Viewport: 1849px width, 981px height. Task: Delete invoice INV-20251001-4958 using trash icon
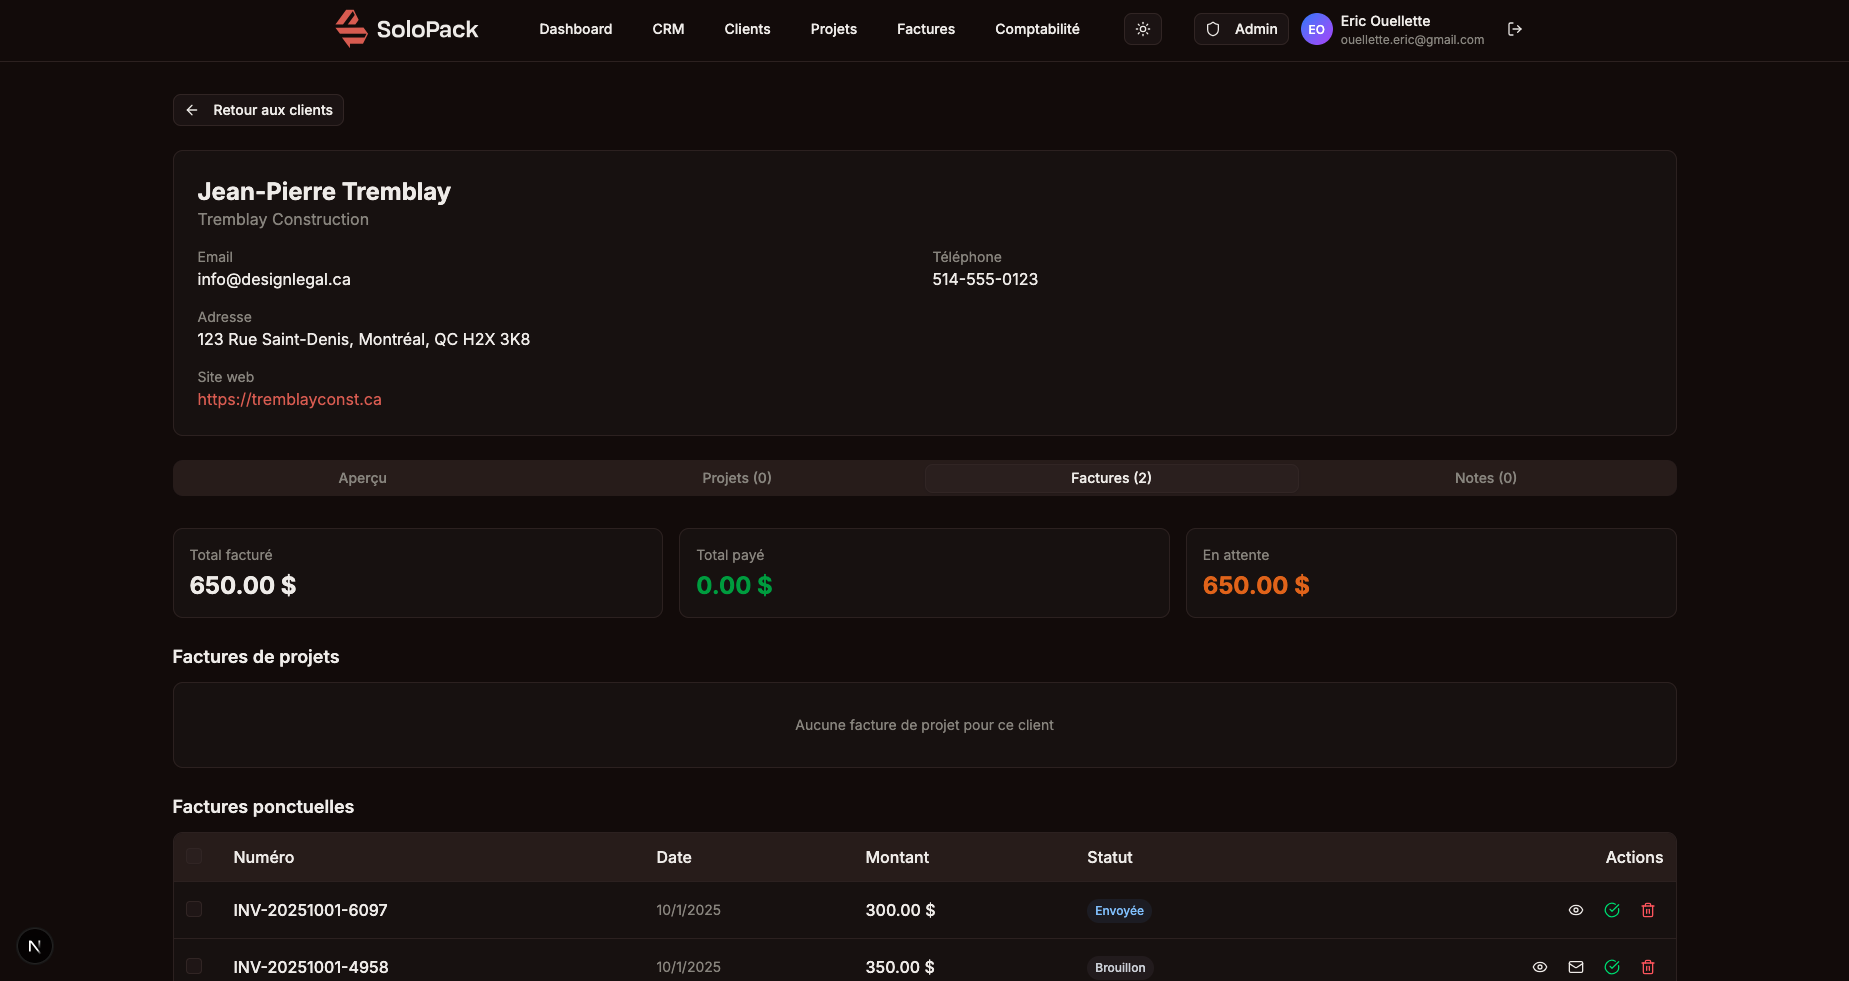point(1647,967)
